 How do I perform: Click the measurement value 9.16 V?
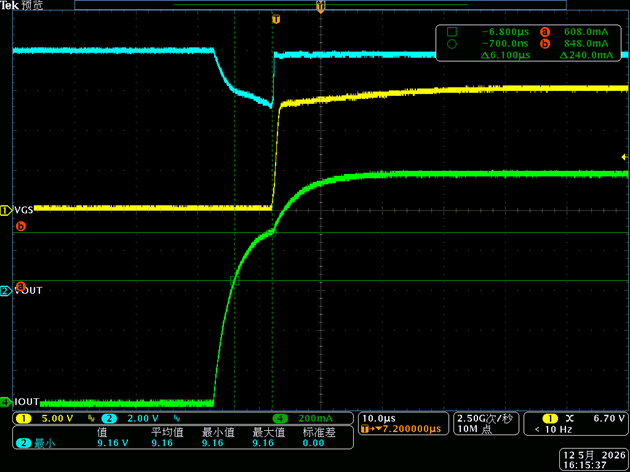[113, 443]
